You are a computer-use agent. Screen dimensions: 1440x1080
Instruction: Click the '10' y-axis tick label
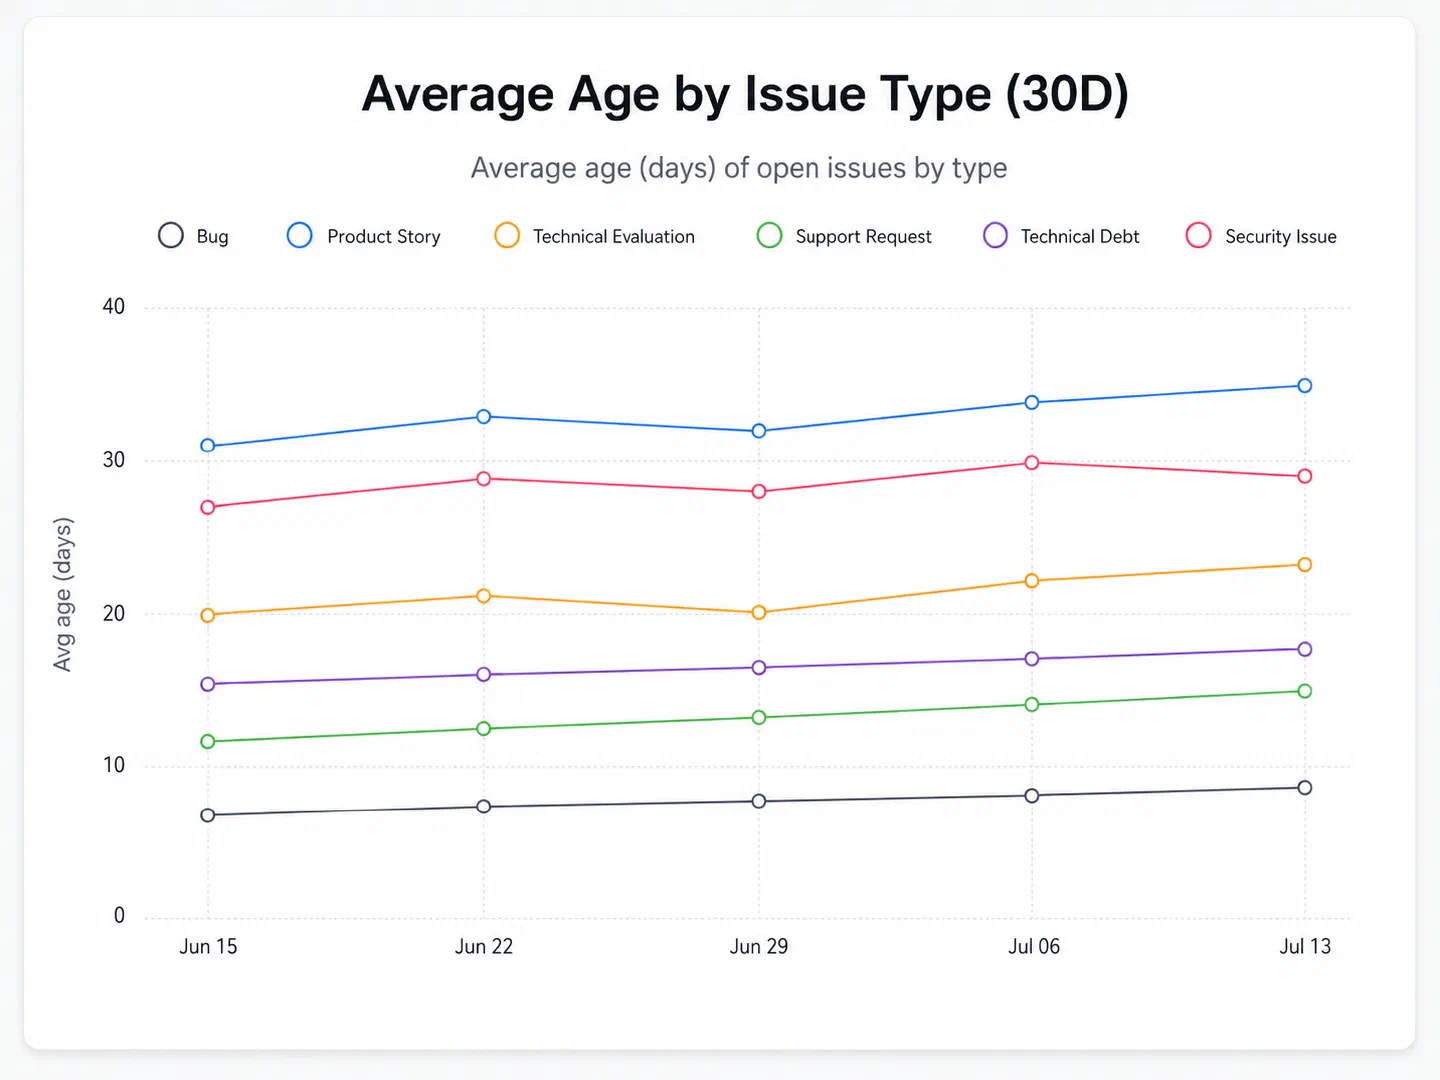click(114, 765)
